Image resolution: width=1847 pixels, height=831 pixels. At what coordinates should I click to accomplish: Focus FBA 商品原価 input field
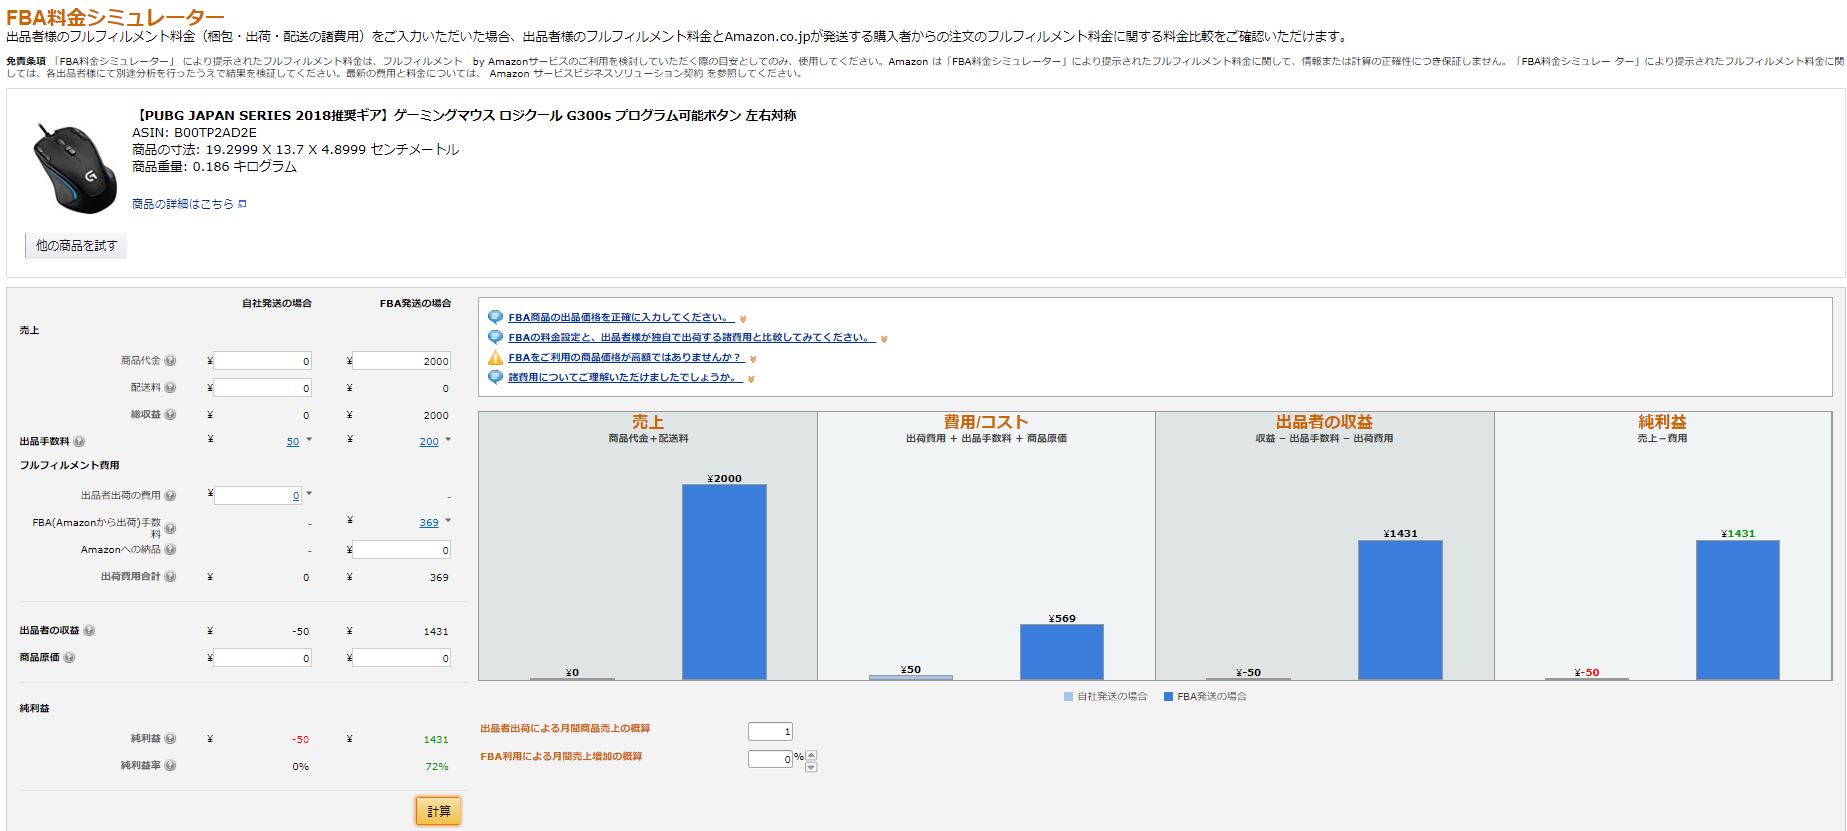pos(401,658)
